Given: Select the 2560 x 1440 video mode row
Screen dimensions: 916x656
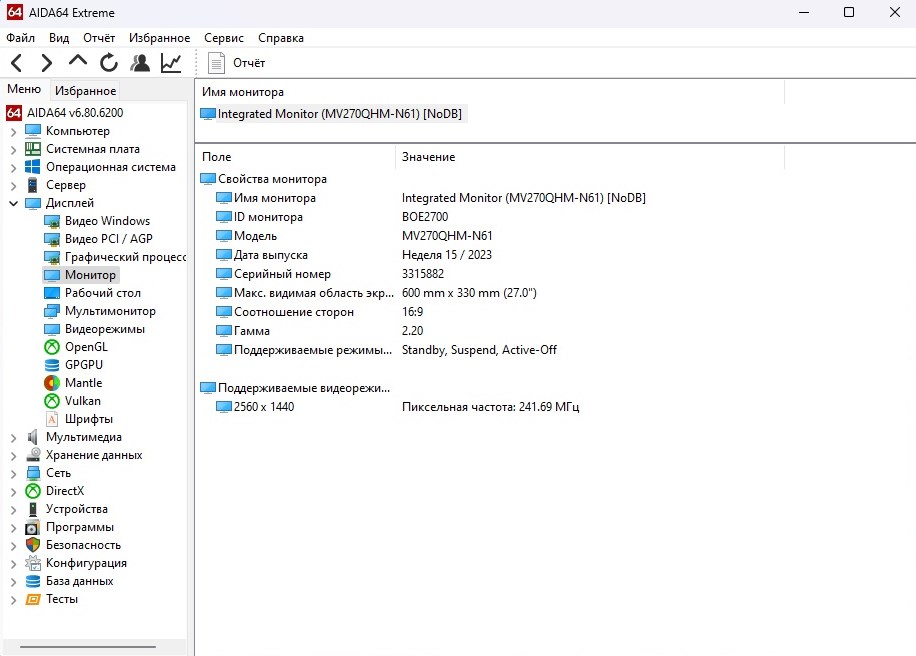Looking at the screenshot, I should [x=263, y=407].
